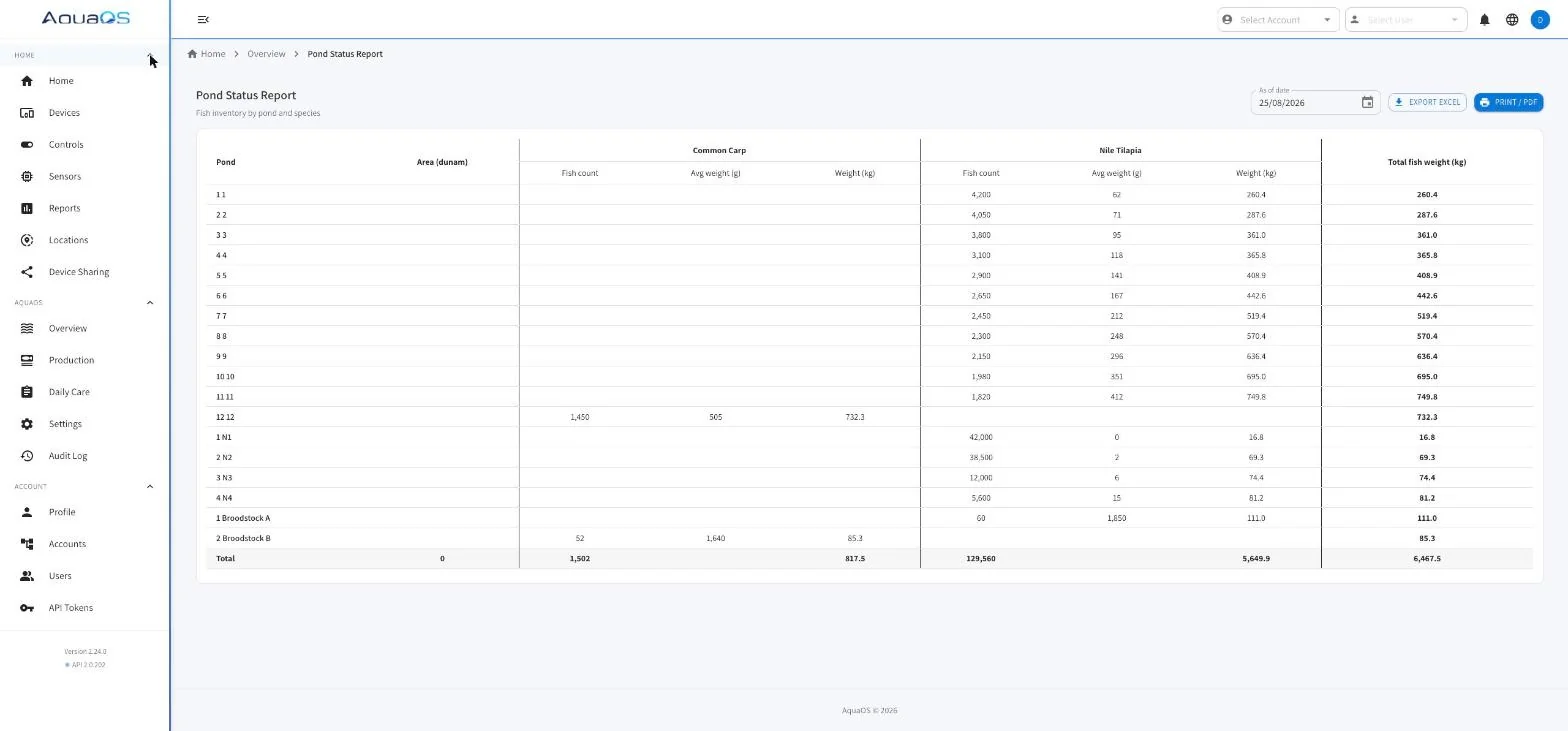Click the language globe icon

(x=1512, y=20)
